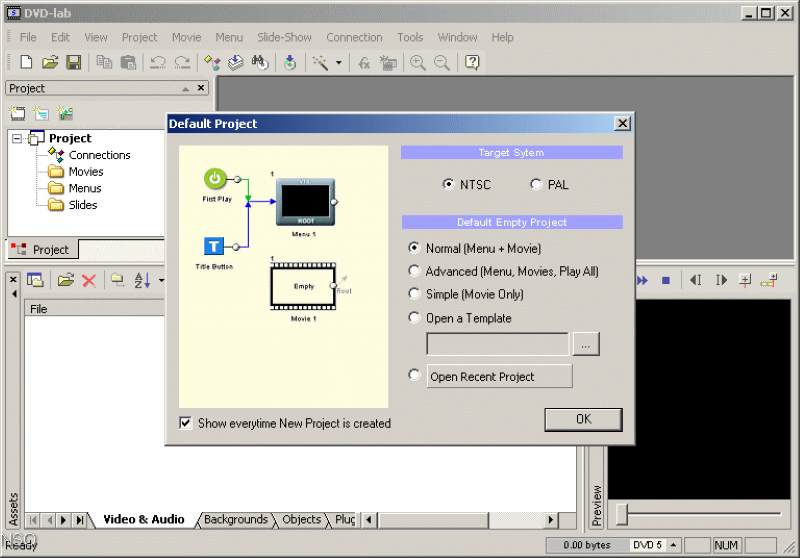Image resolution: width=800 pixels, height=558 pixels.
Task: Click the Preview add chapter icon
Action: (745, 280)
